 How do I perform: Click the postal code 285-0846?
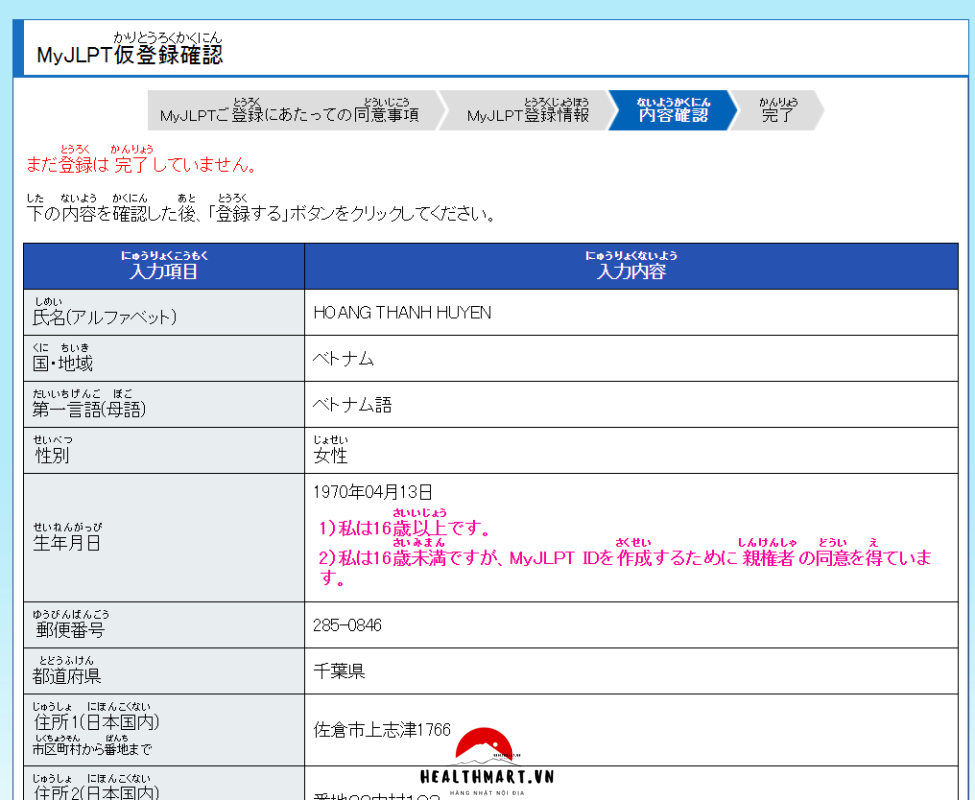coord(348,625)
